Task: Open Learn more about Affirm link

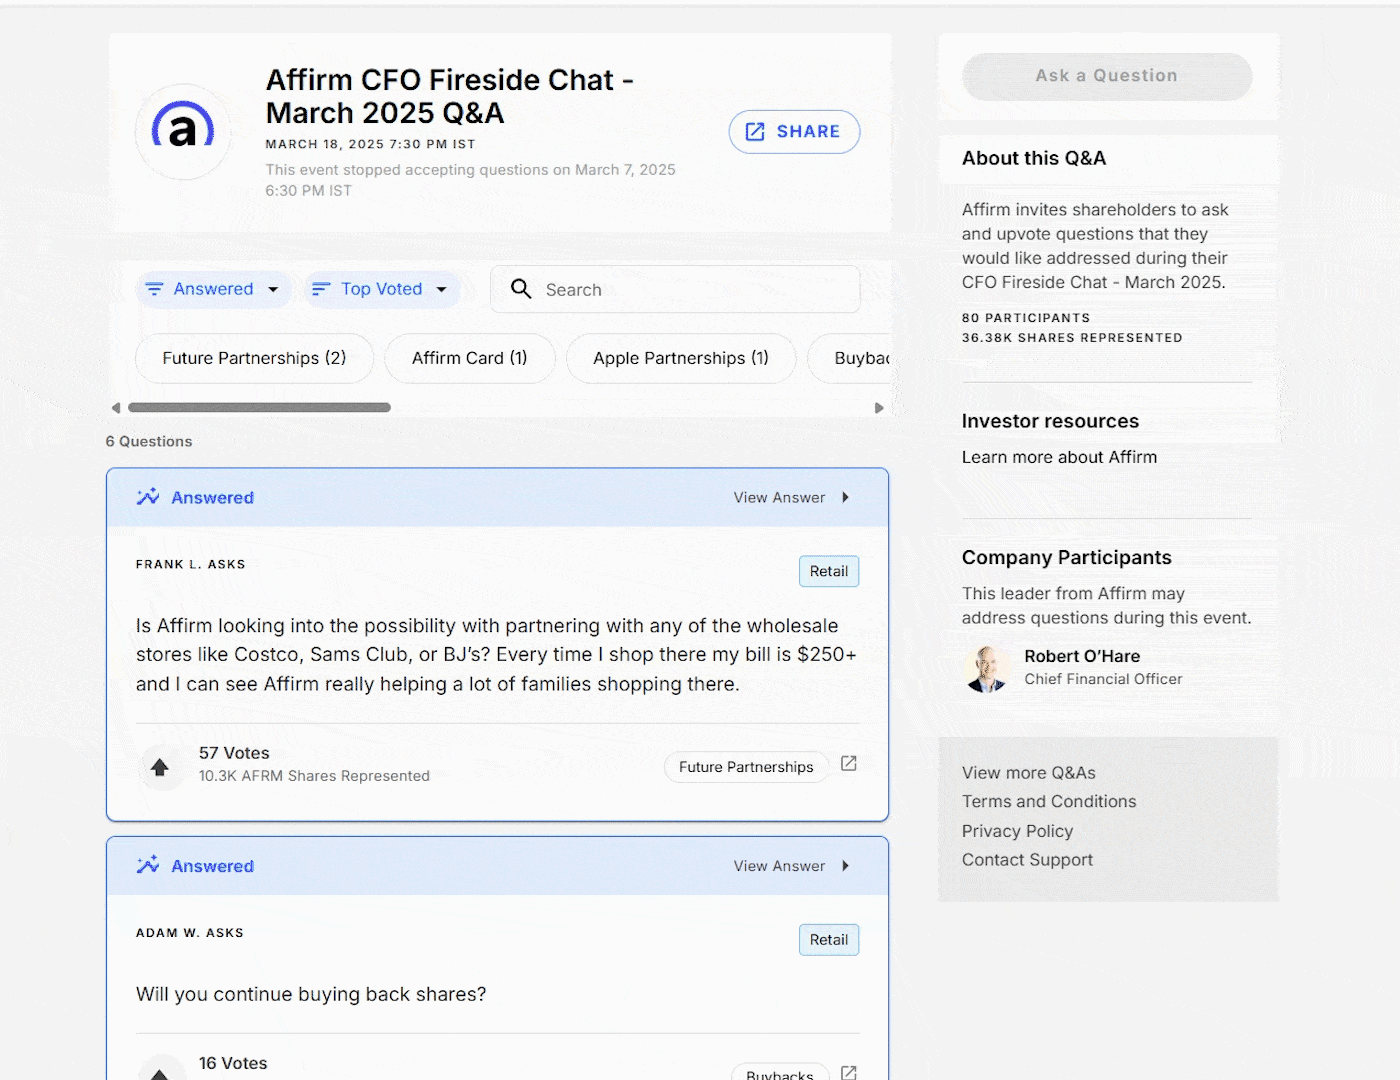Action: point(1059,457)
